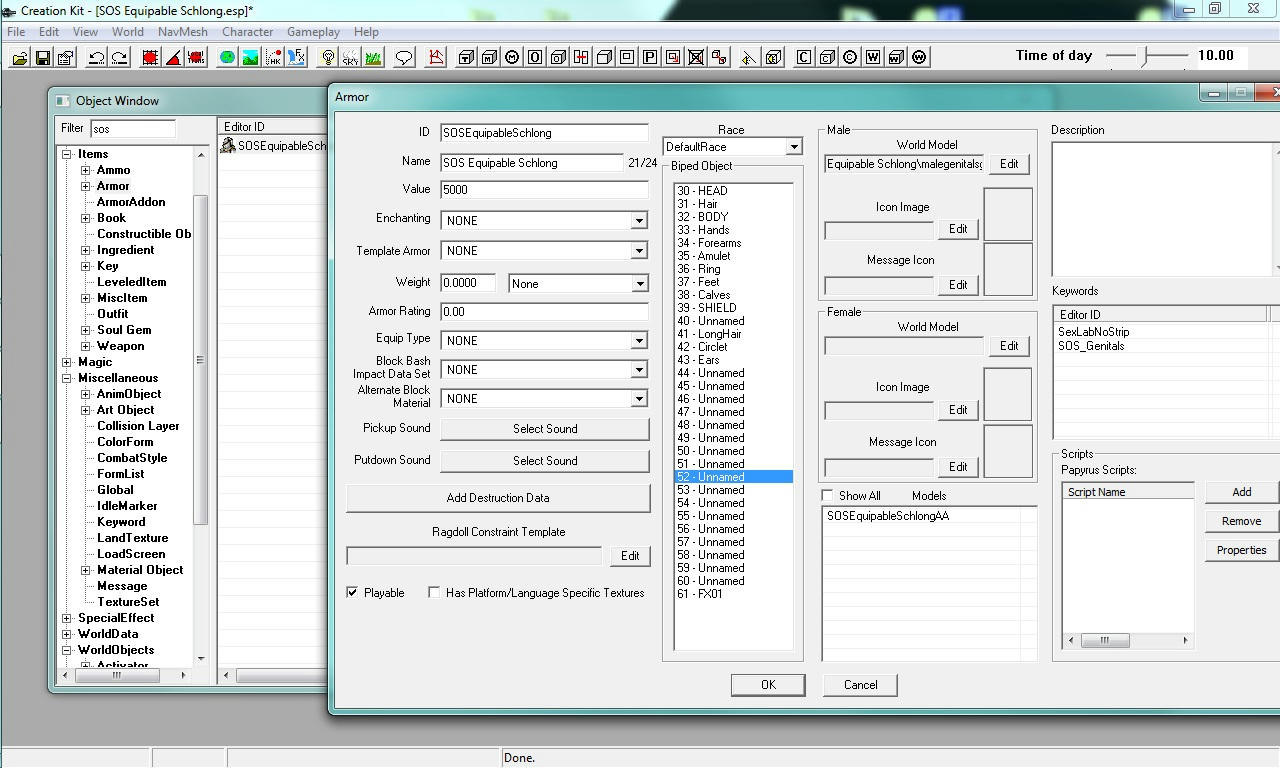Click the redo arrow toolbar icon
The image size is (1280, 768).
(119, 57)
